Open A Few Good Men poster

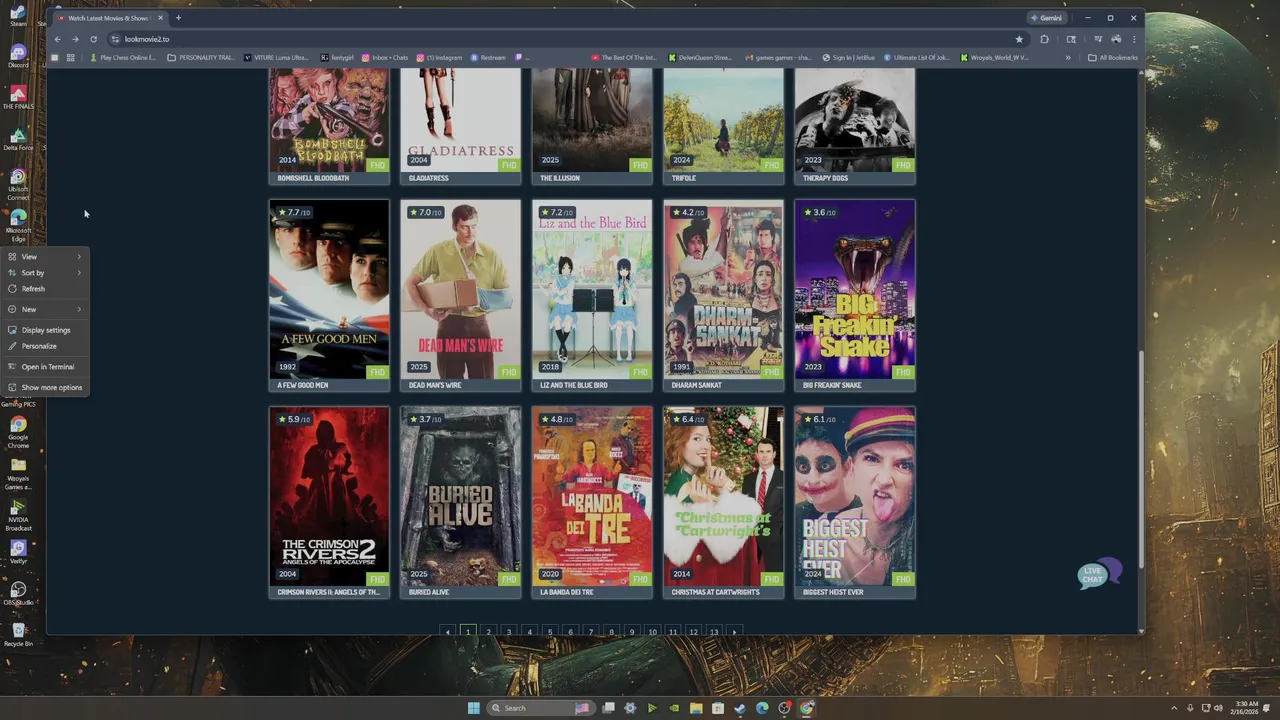pos(329,289)
